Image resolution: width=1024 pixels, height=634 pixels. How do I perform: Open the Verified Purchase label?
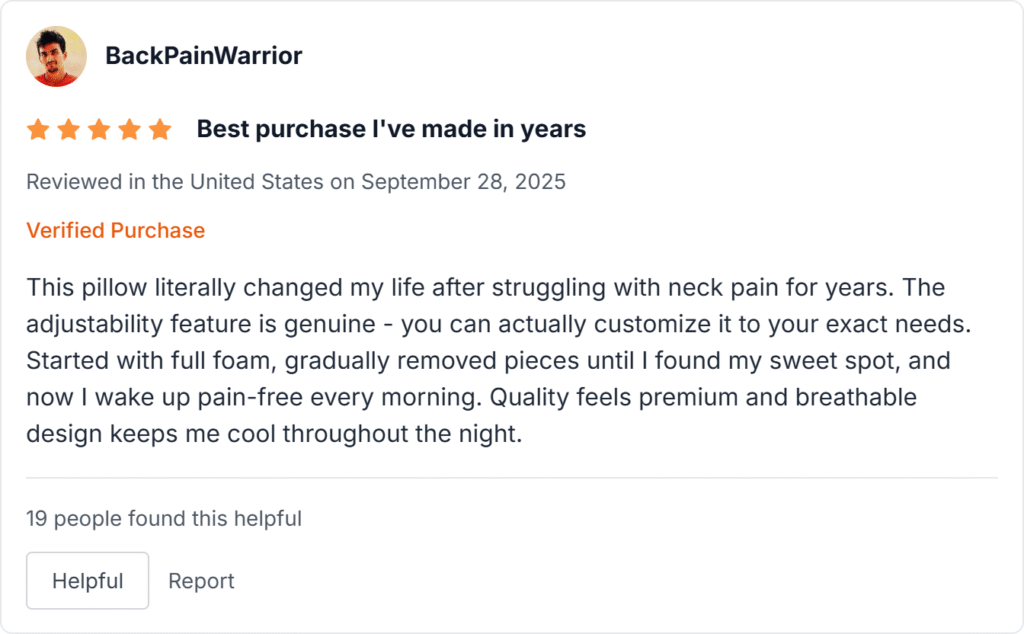click(x=115, y=230)
